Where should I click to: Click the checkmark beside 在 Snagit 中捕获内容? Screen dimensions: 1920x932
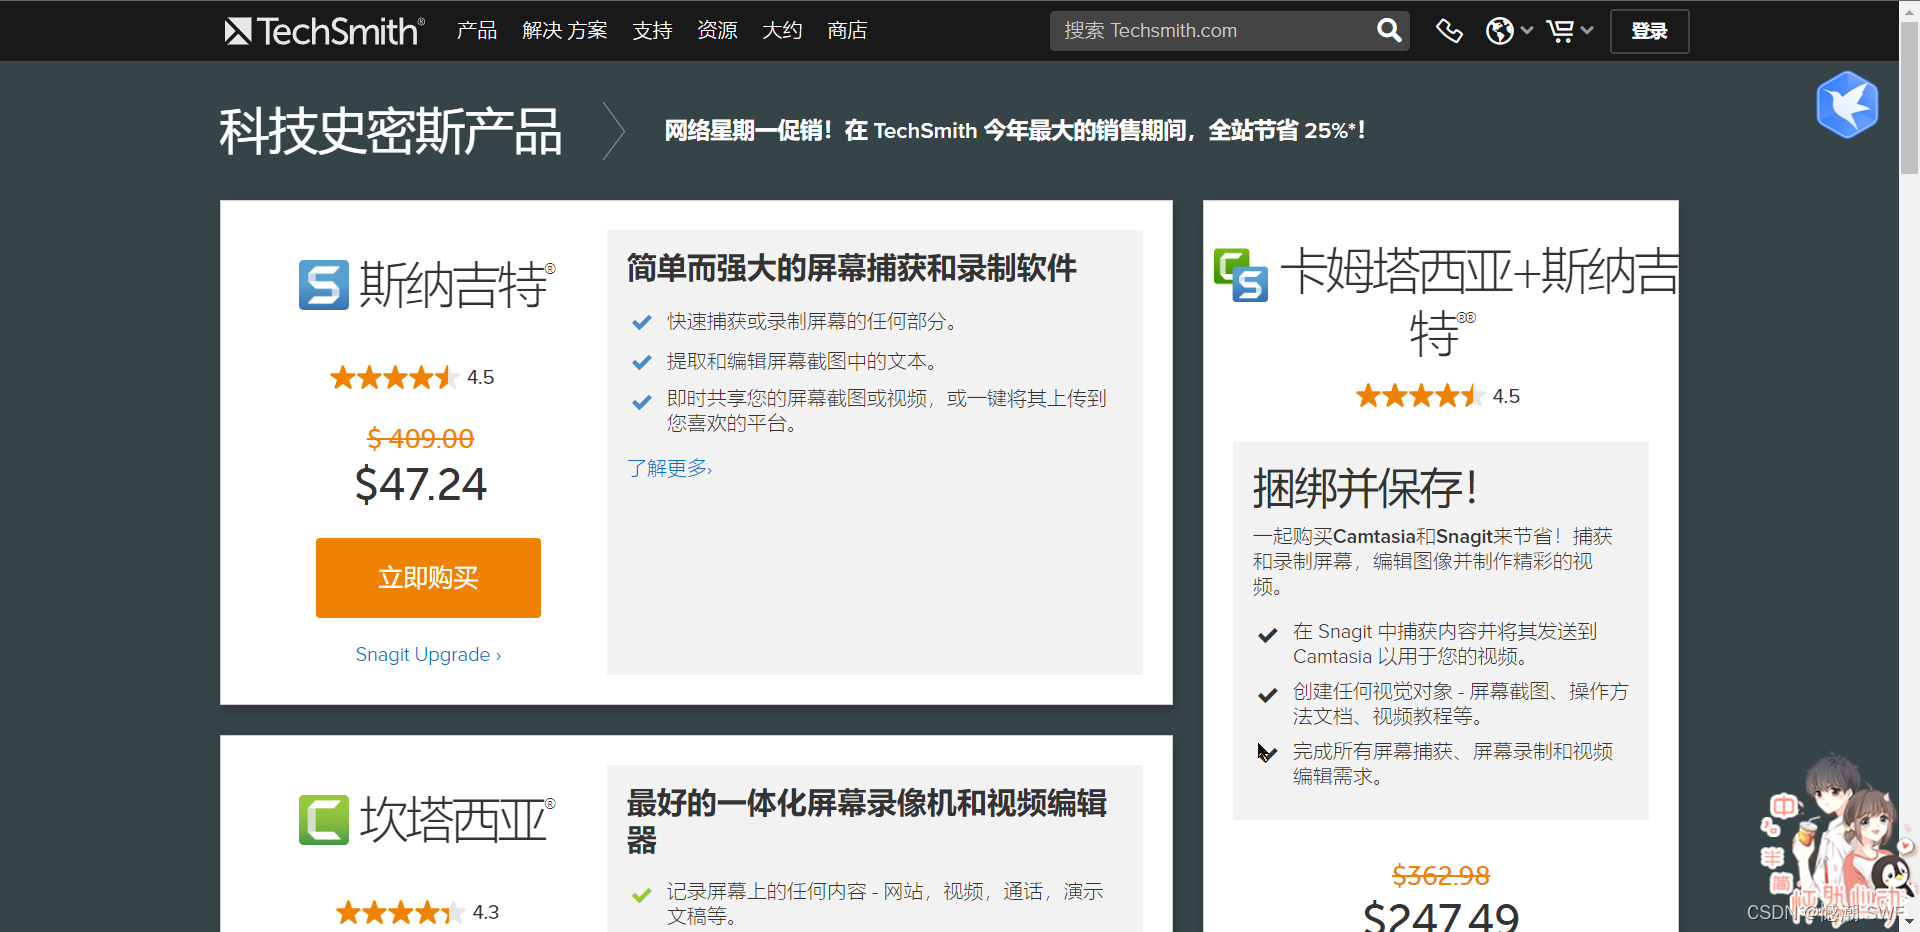coord(1268,635)
